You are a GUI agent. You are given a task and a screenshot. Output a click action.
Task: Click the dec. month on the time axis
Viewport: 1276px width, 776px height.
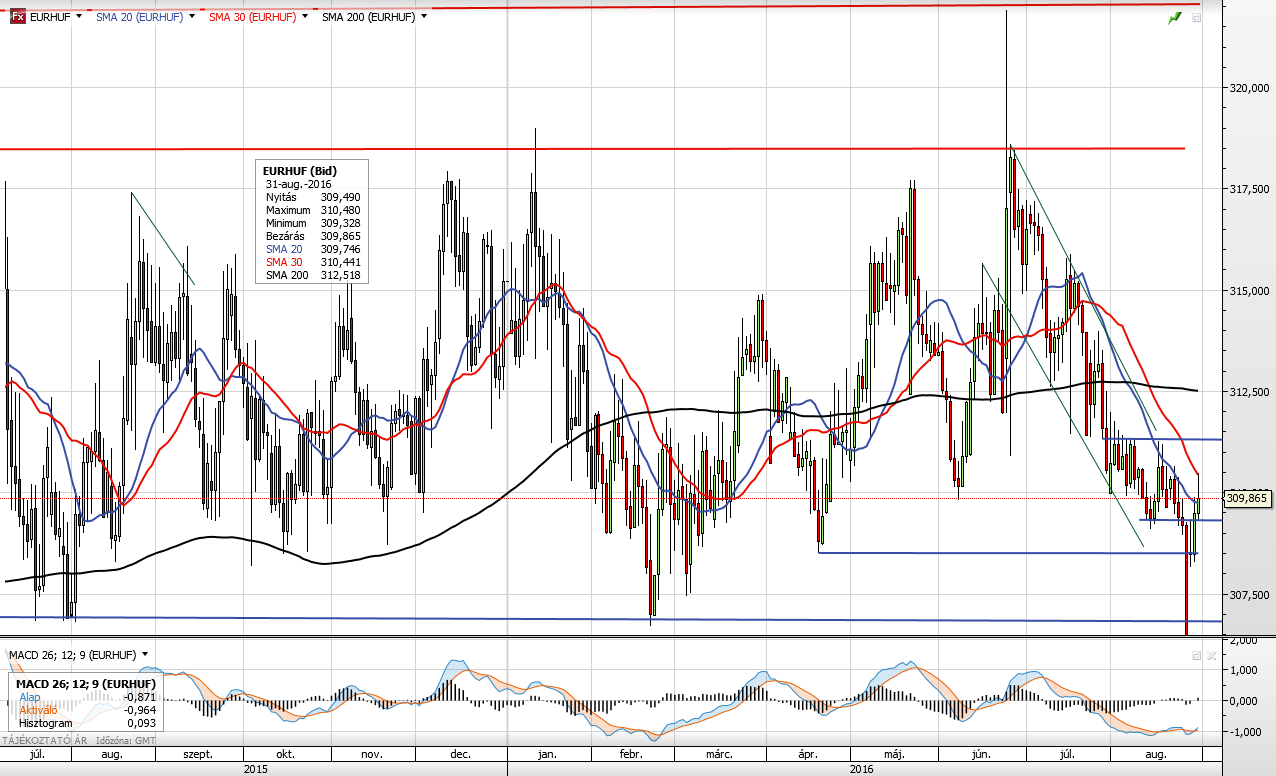[x=461, y=755]
